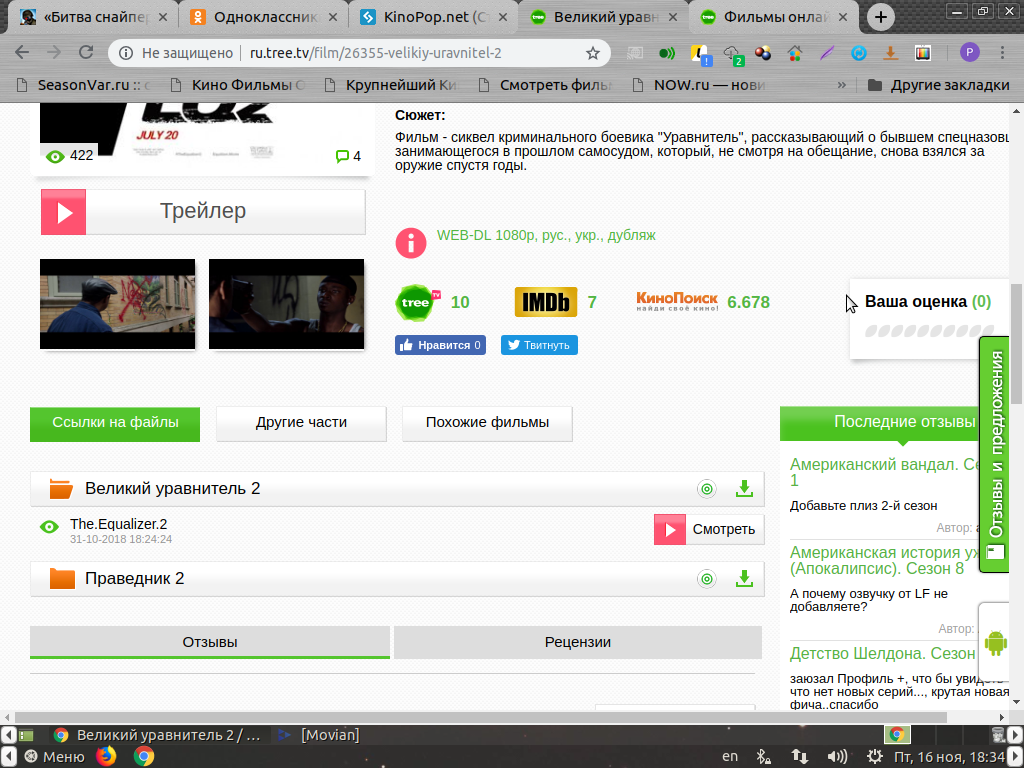
Task: Open Firefox from the taskbar
Action: pyautogui.click(x=106, y=756)
